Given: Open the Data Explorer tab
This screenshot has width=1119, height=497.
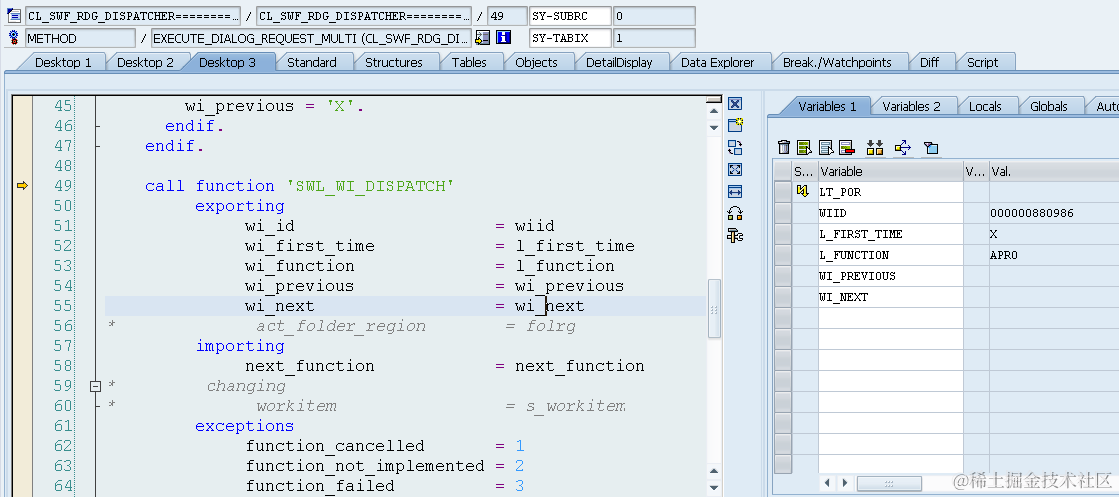Looking at the screenshot, I should (717, 62).
